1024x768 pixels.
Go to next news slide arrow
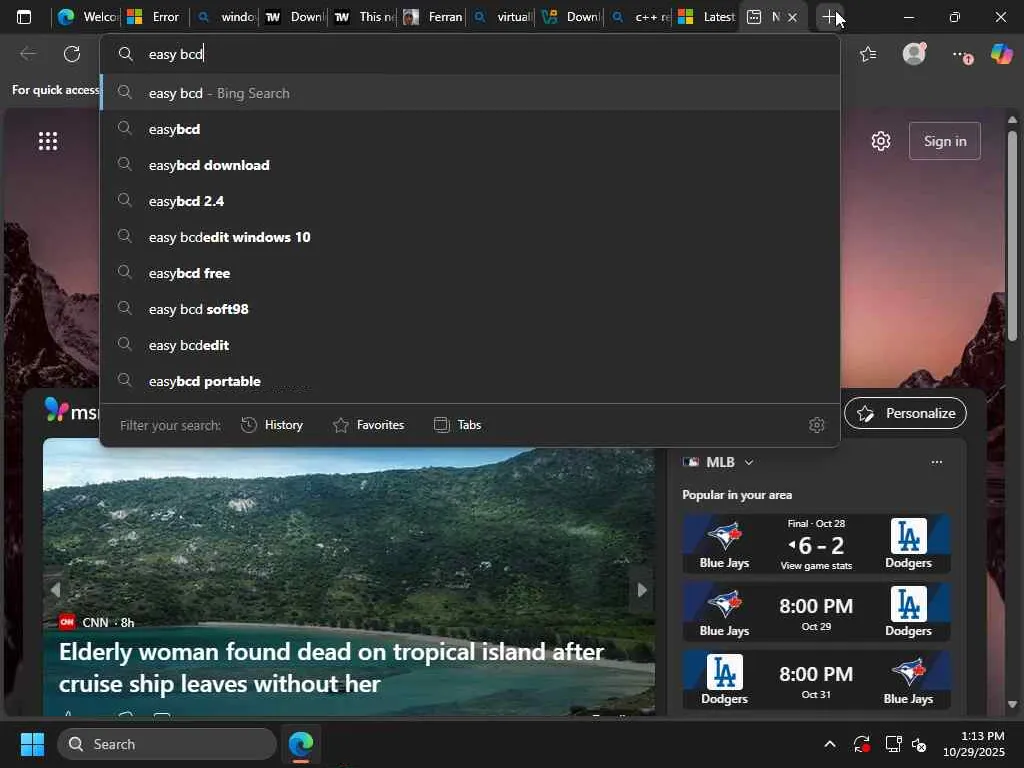(642, 590)
